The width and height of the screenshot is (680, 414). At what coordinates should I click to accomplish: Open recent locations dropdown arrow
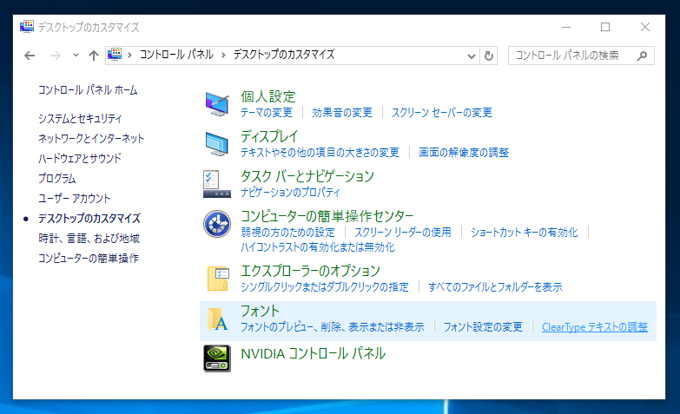[x=76, y=55]
